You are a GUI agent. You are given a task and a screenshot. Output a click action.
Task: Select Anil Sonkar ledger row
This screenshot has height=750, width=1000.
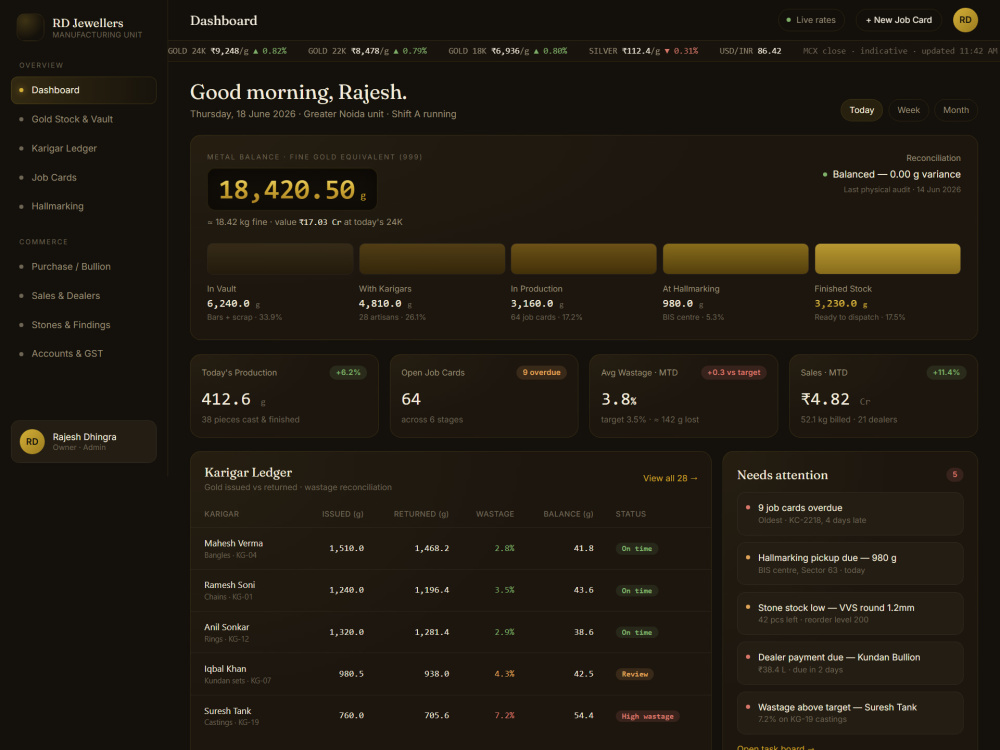450,633
